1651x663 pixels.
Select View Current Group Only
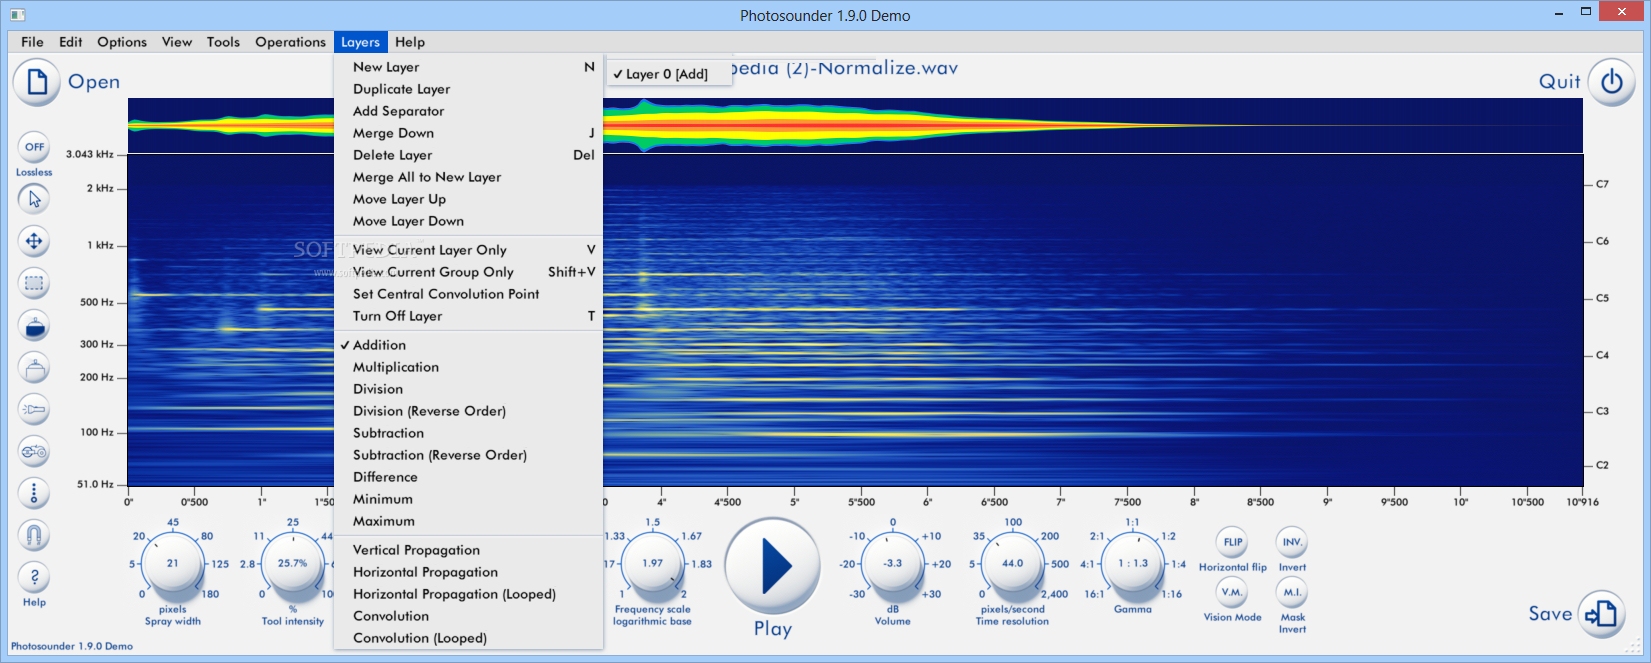coord(468,272)
